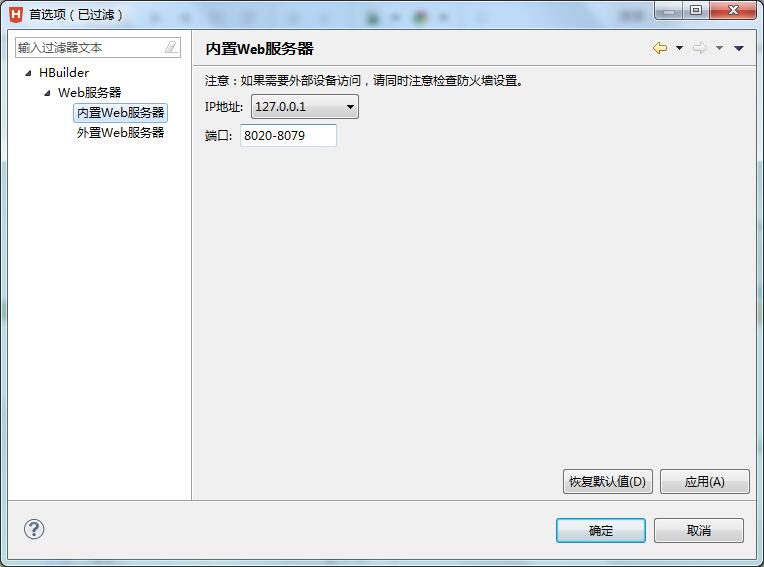This screenshot has width=764, height=567.
Task: Click the 端口 port input field
Action: [x=288, y=135]
